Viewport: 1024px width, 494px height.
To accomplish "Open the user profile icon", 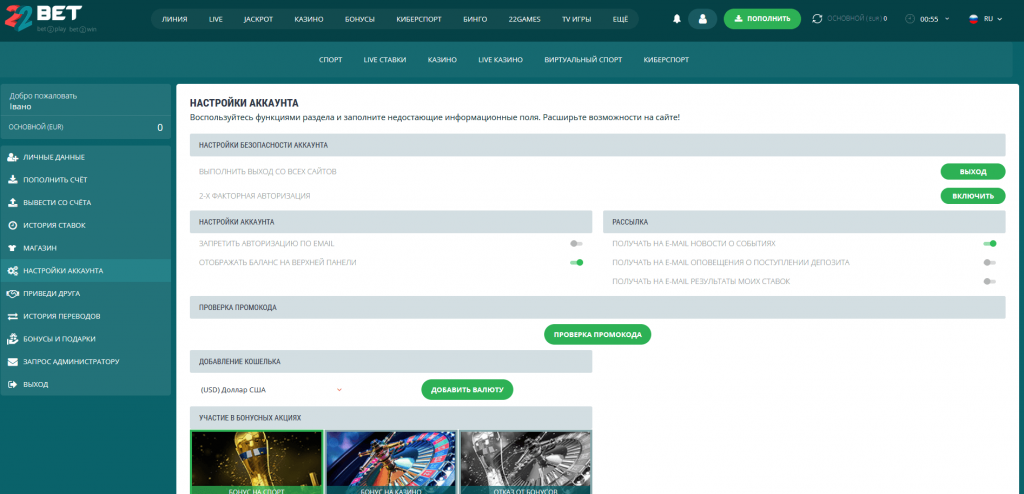I will coord(702,18).
